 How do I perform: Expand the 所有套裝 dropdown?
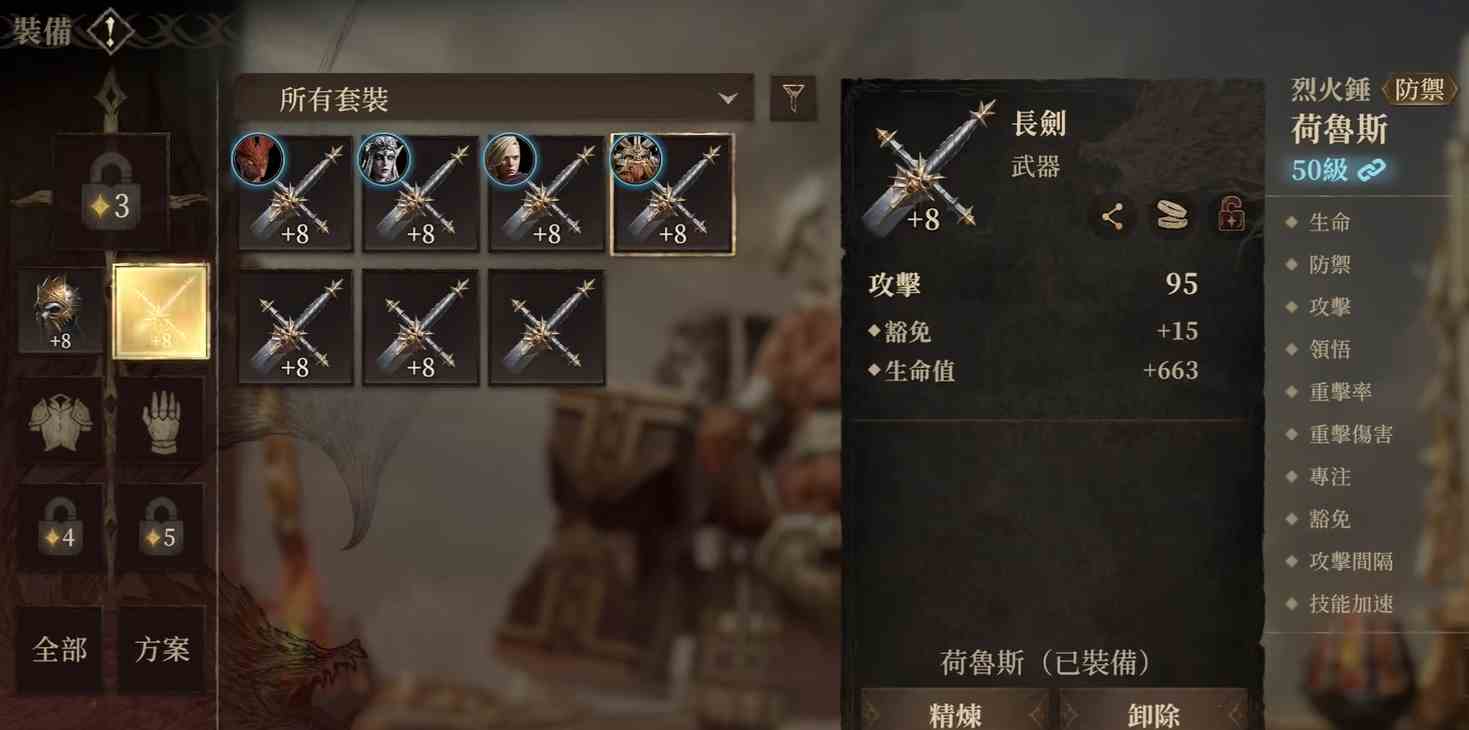494,98
